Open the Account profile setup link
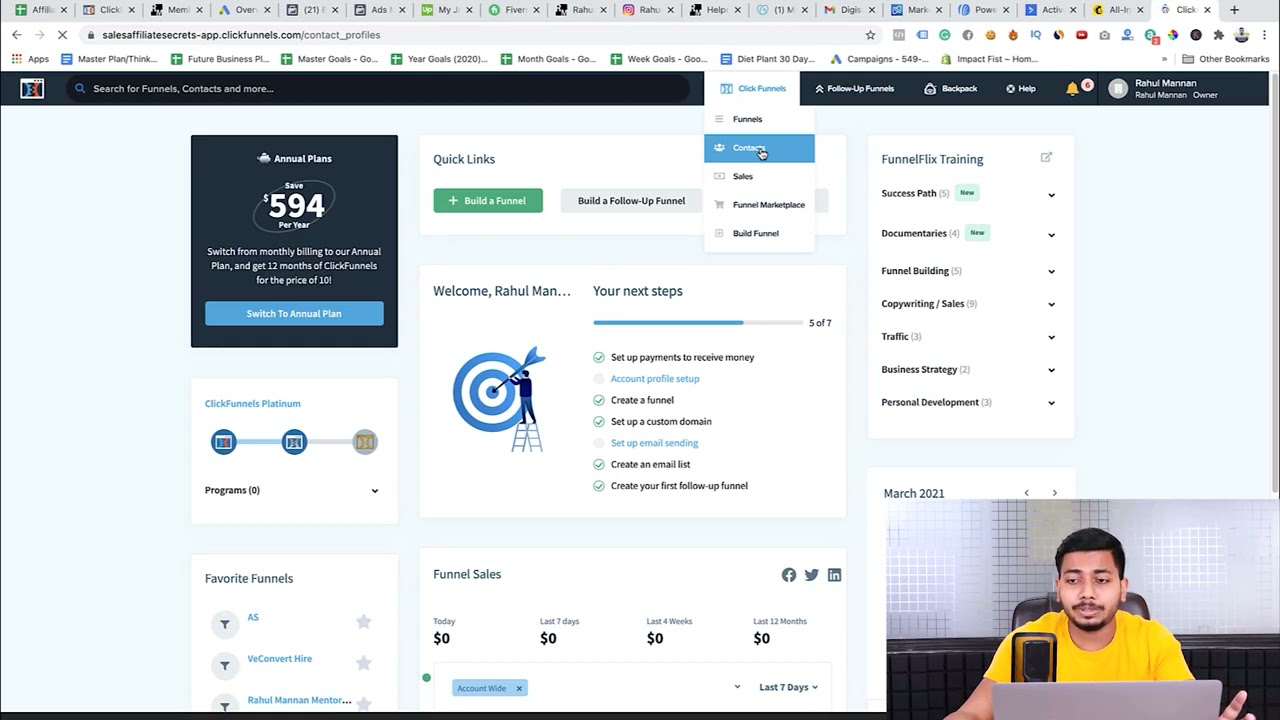This screenshot has height=720, width=1280. tap(655, 379)
